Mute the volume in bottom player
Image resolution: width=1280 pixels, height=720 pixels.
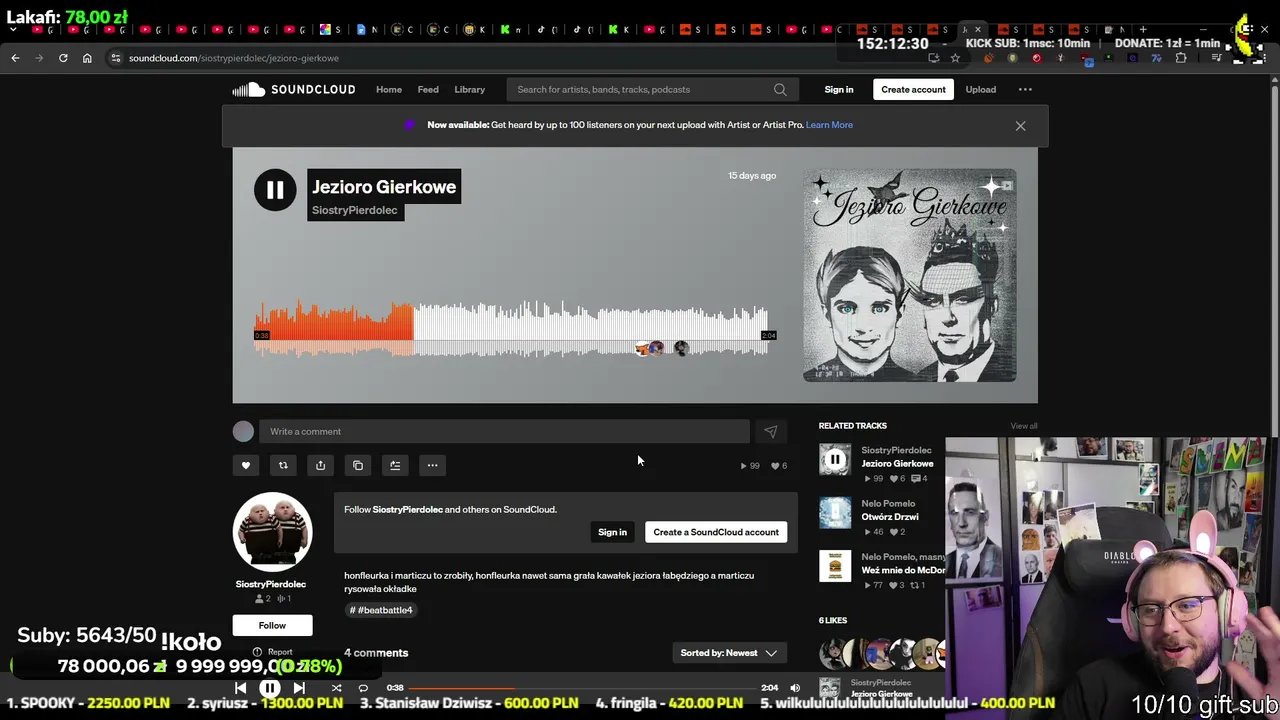click(795, 688)
